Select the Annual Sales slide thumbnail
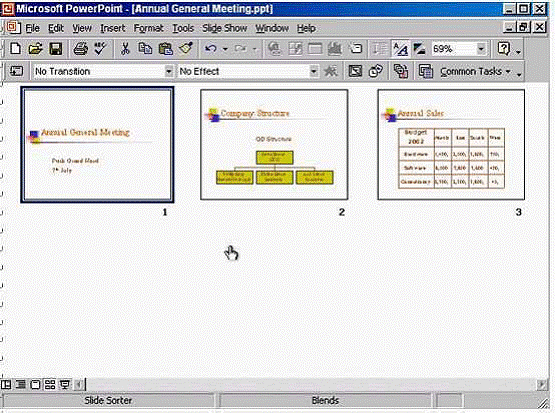Viewport: 555px width, 413px height. pyautogui.click(x=451, y=144)
